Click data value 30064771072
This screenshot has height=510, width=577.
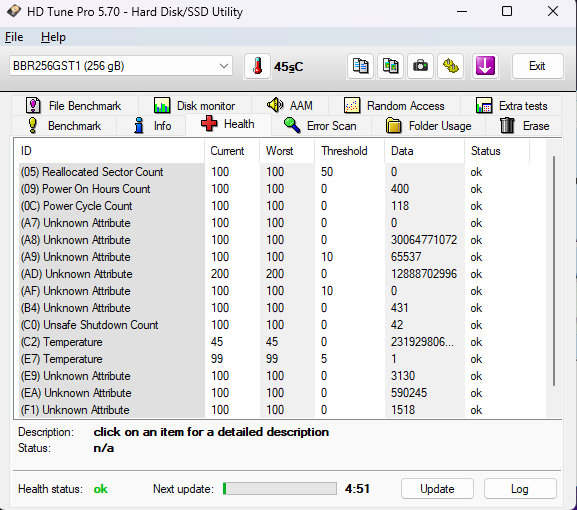(424, 240)
